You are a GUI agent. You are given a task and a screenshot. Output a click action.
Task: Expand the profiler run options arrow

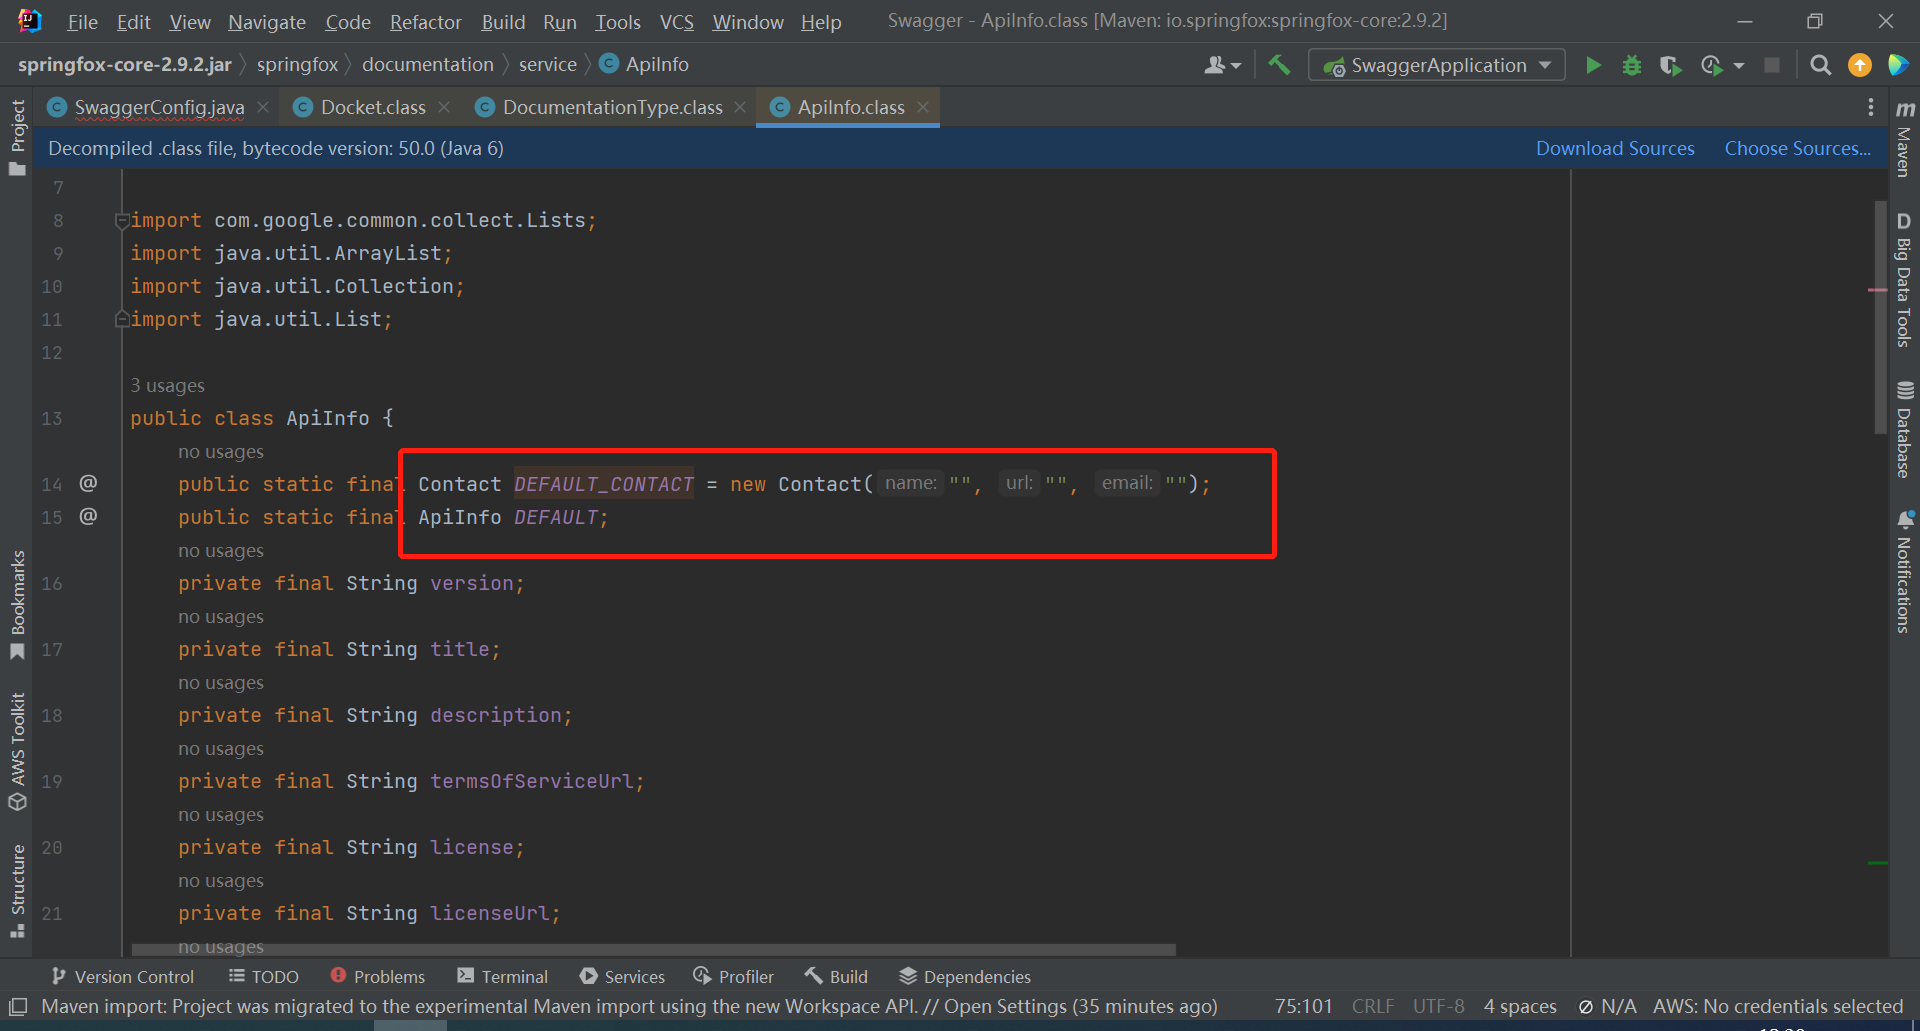click(1738, 65)
